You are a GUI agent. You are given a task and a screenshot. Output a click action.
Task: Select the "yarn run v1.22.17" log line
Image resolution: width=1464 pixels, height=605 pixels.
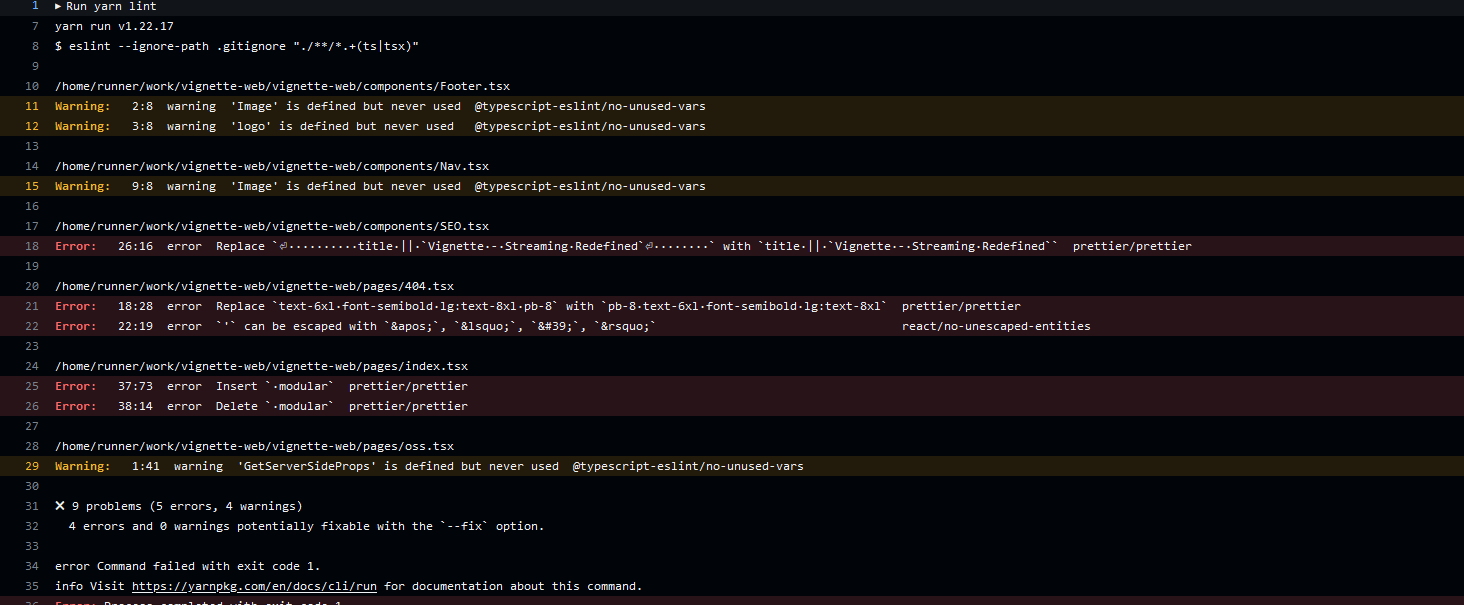tap(121, 25)
